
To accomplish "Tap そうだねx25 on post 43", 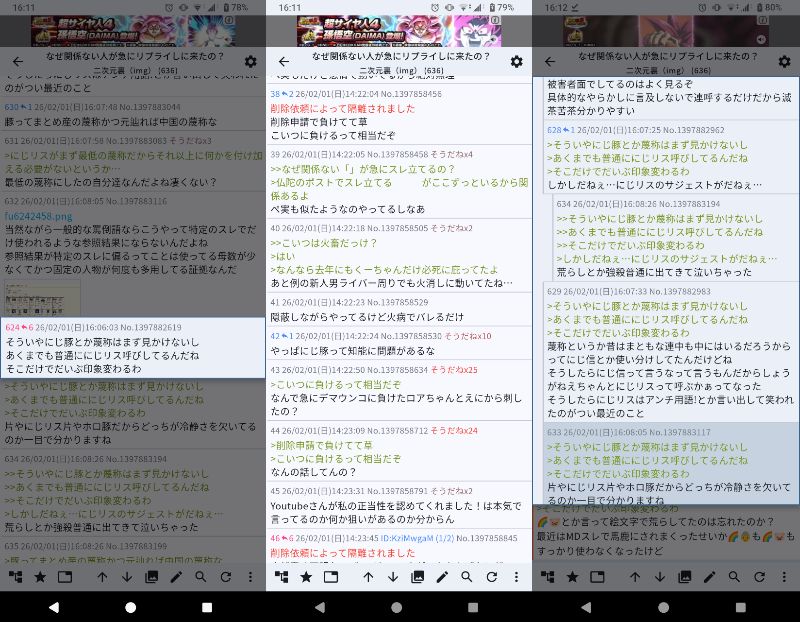I will click(455, 370).
